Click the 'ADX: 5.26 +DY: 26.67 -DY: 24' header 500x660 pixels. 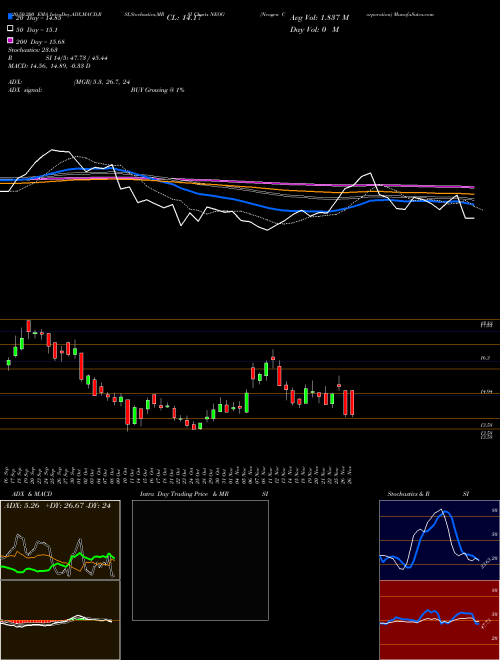click(x=57, y=506)
